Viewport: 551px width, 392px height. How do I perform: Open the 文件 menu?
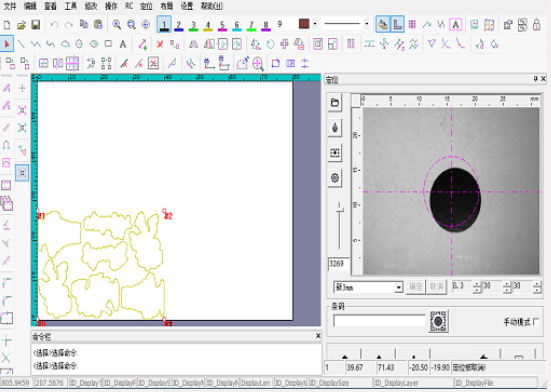pyautogui.click(x=10, y=6)
